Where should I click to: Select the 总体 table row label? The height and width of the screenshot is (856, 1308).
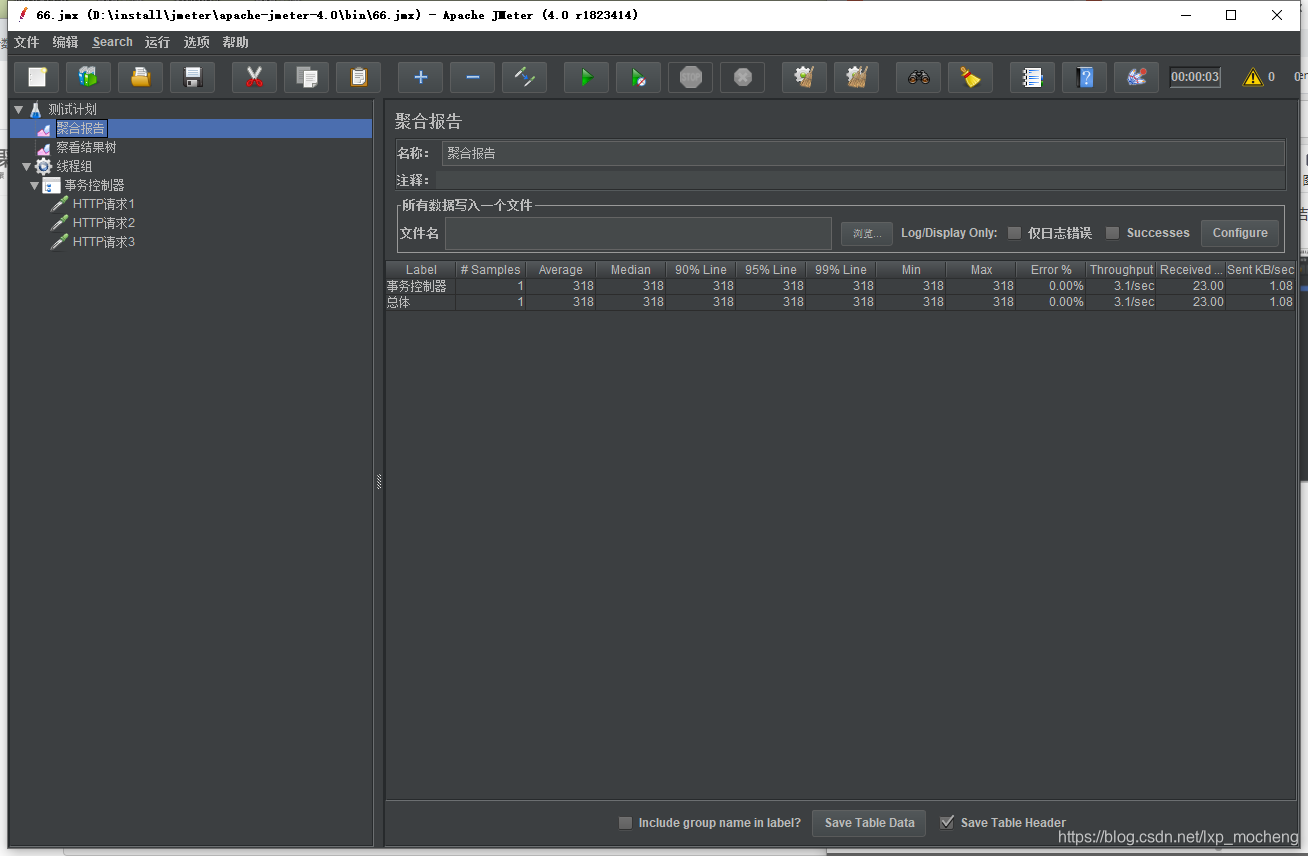pos(398,302)
